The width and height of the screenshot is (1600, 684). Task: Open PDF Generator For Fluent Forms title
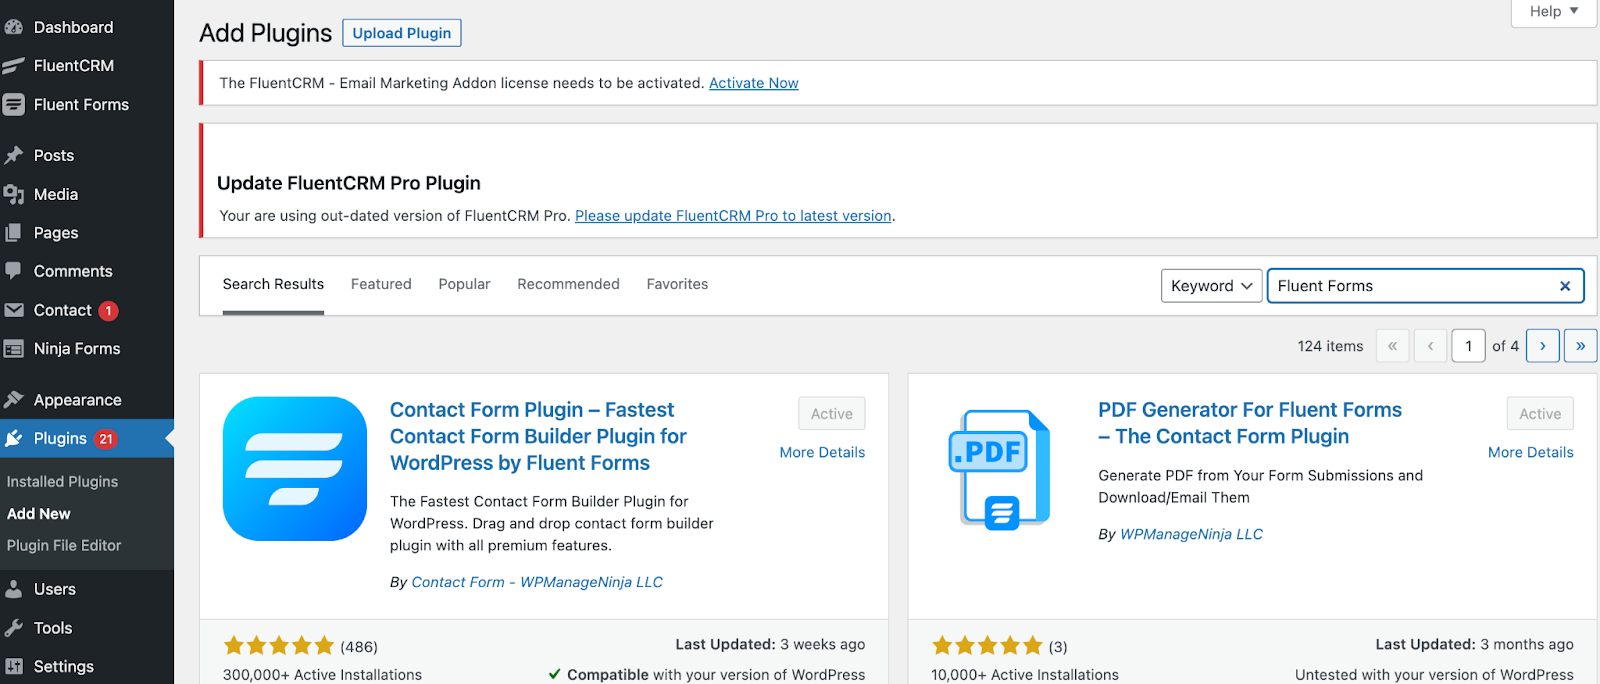click(1250, 423)
